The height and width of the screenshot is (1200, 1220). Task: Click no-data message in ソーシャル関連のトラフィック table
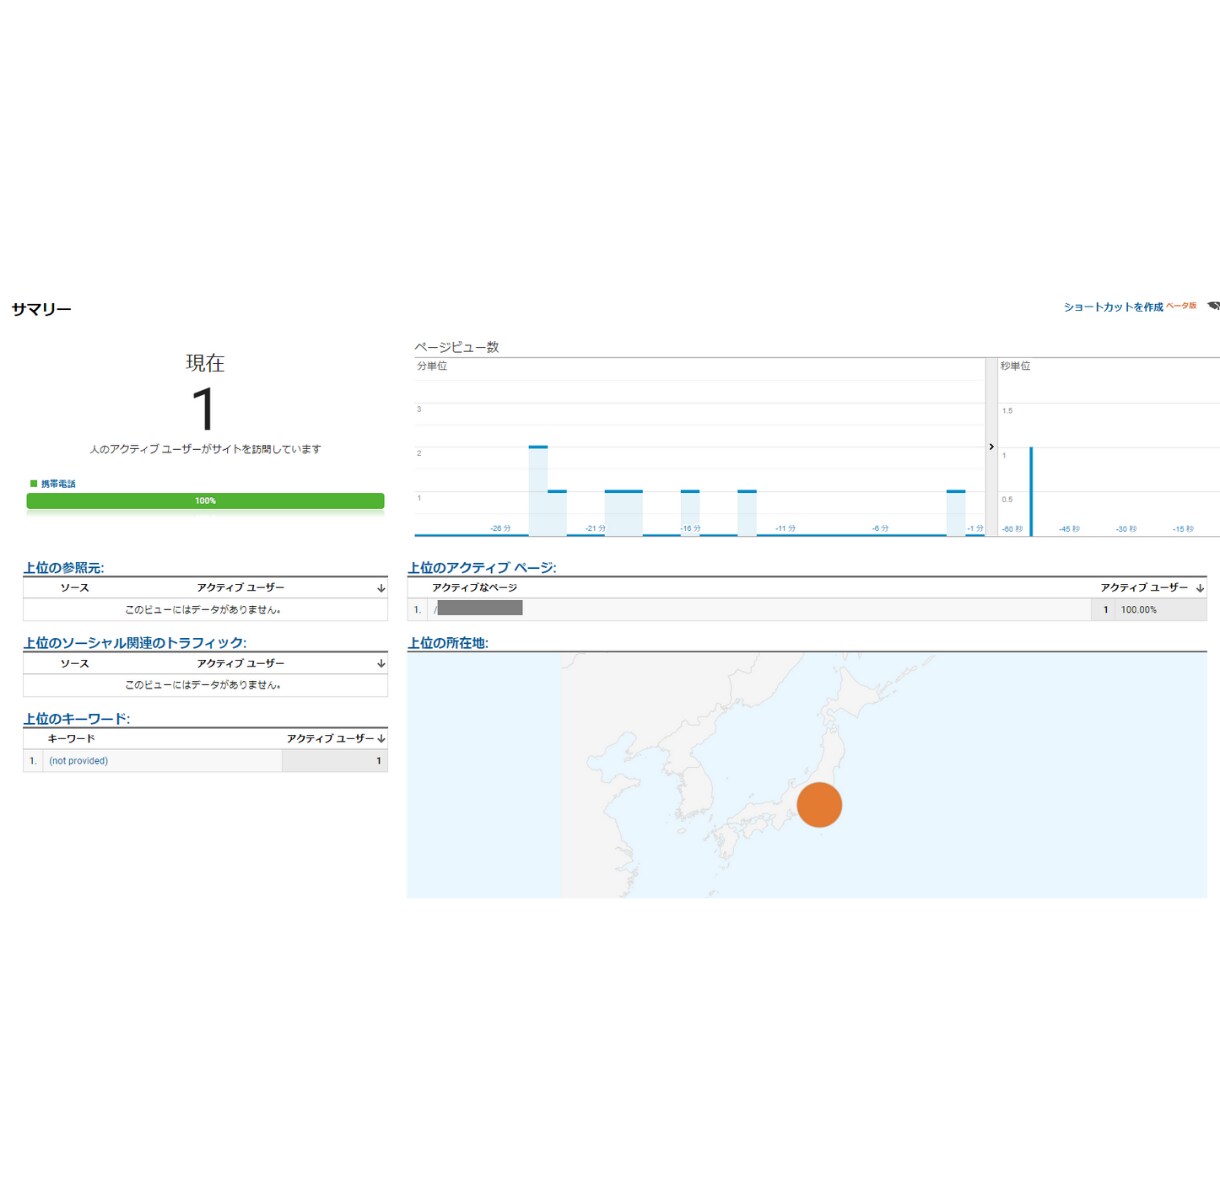click(203, 685)
